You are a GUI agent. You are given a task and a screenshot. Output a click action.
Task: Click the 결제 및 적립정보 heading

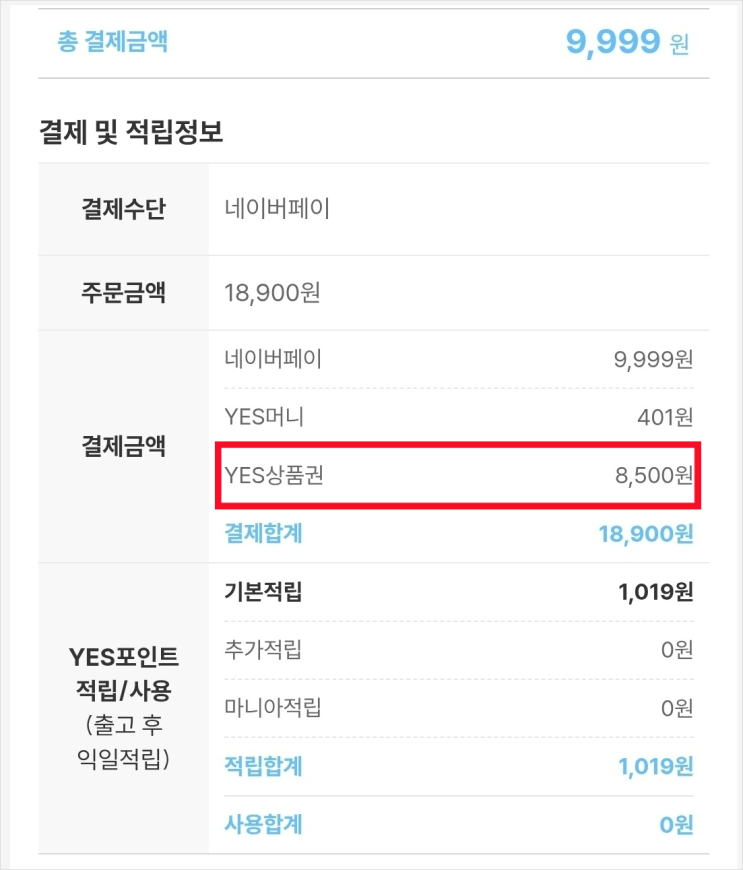pos(131,131)
